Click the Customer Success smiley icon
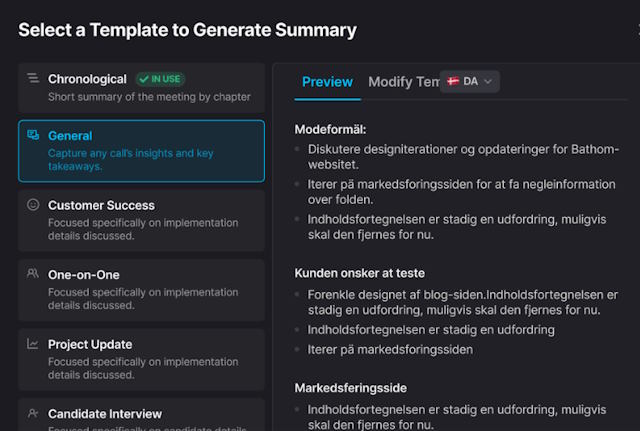Image resolution: width=640 pixels, height=431 pixels. coord(33,205)
